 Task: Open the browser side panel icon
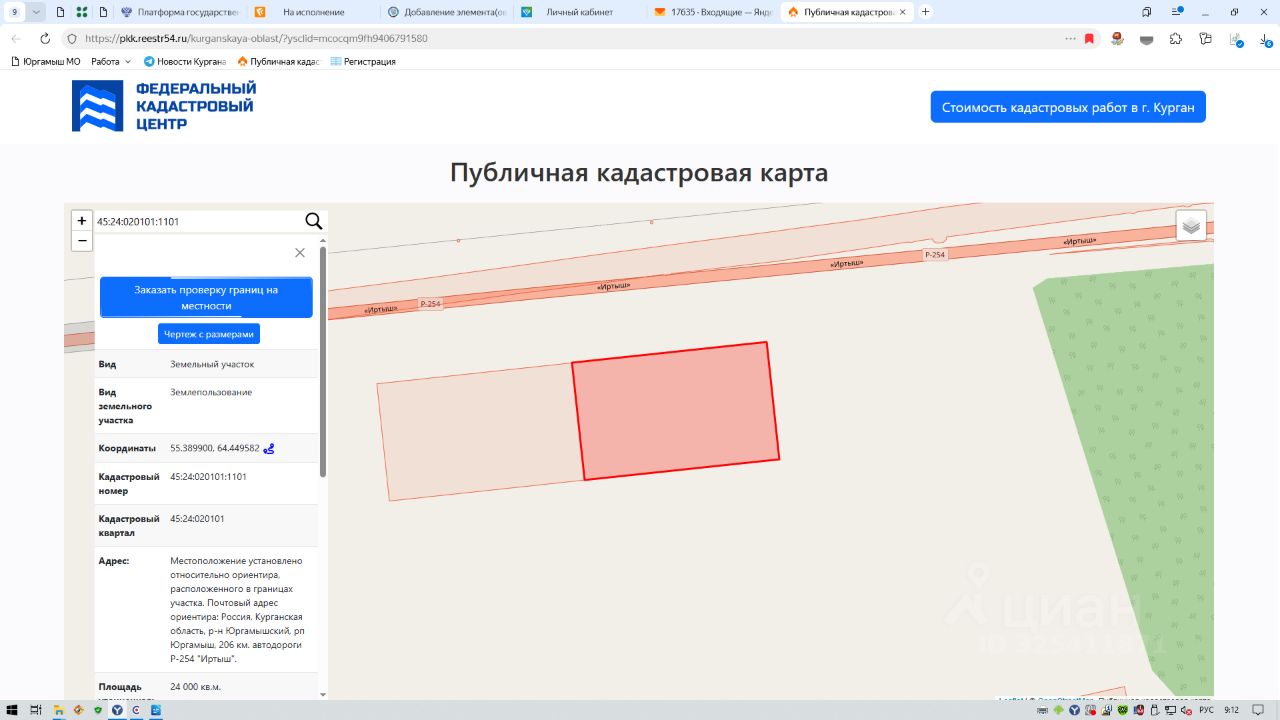(1146, 12)
